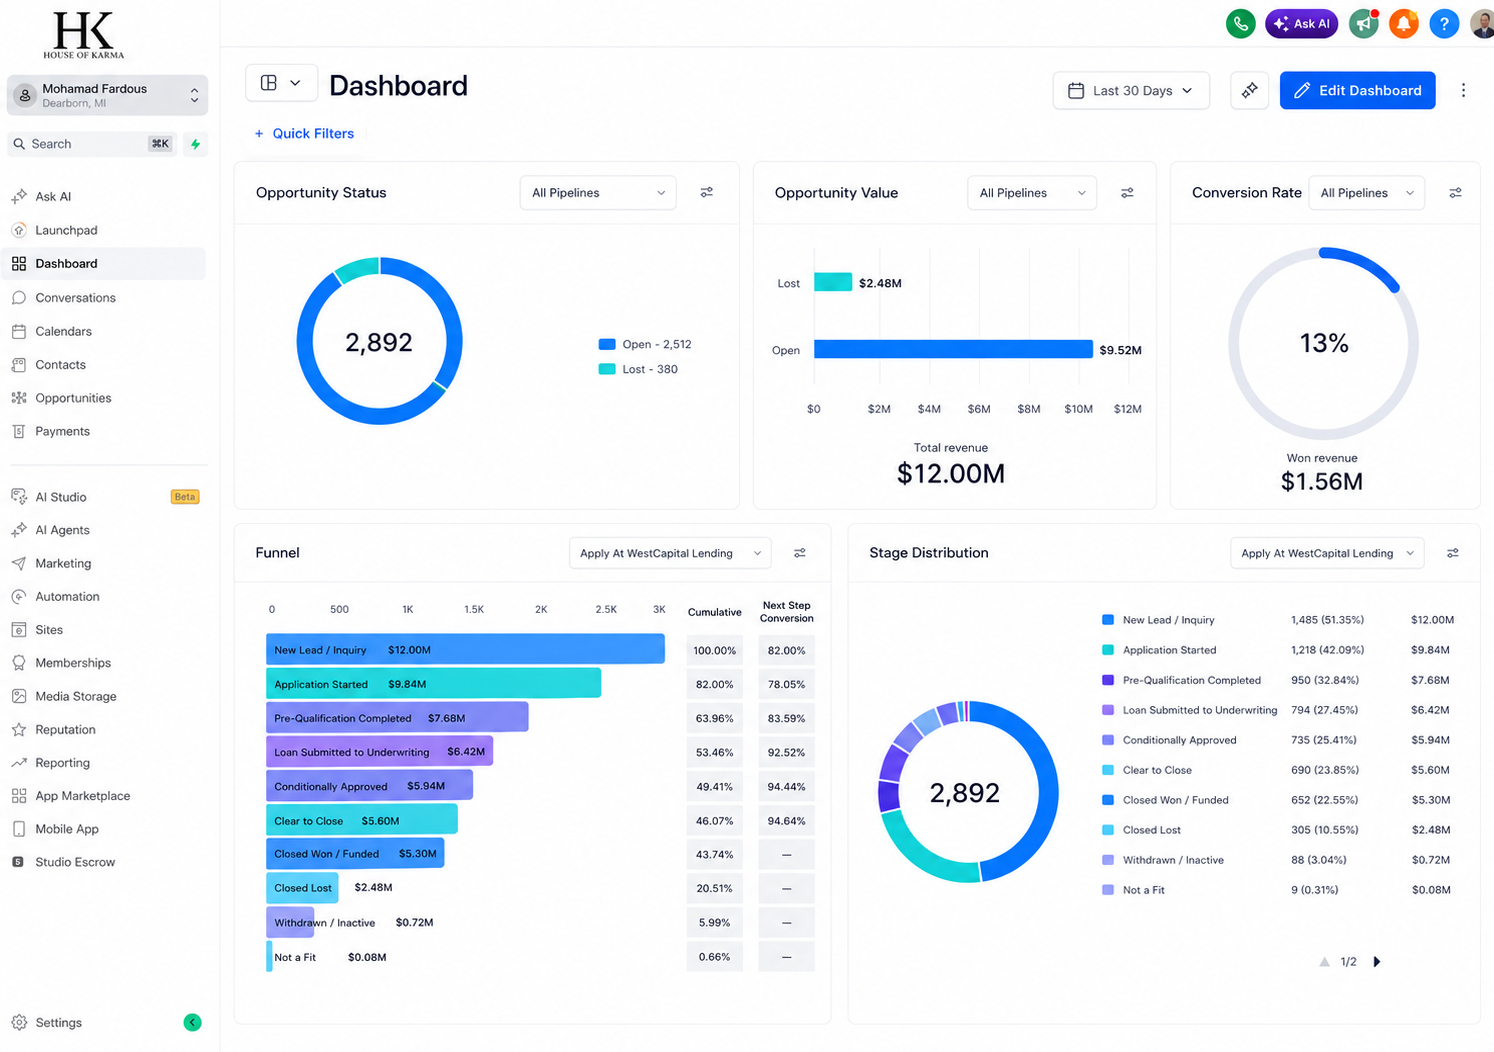
Task: Click the '1,218 (42.09%)' value in Stage Distribution
Action: coord(1327,650)
